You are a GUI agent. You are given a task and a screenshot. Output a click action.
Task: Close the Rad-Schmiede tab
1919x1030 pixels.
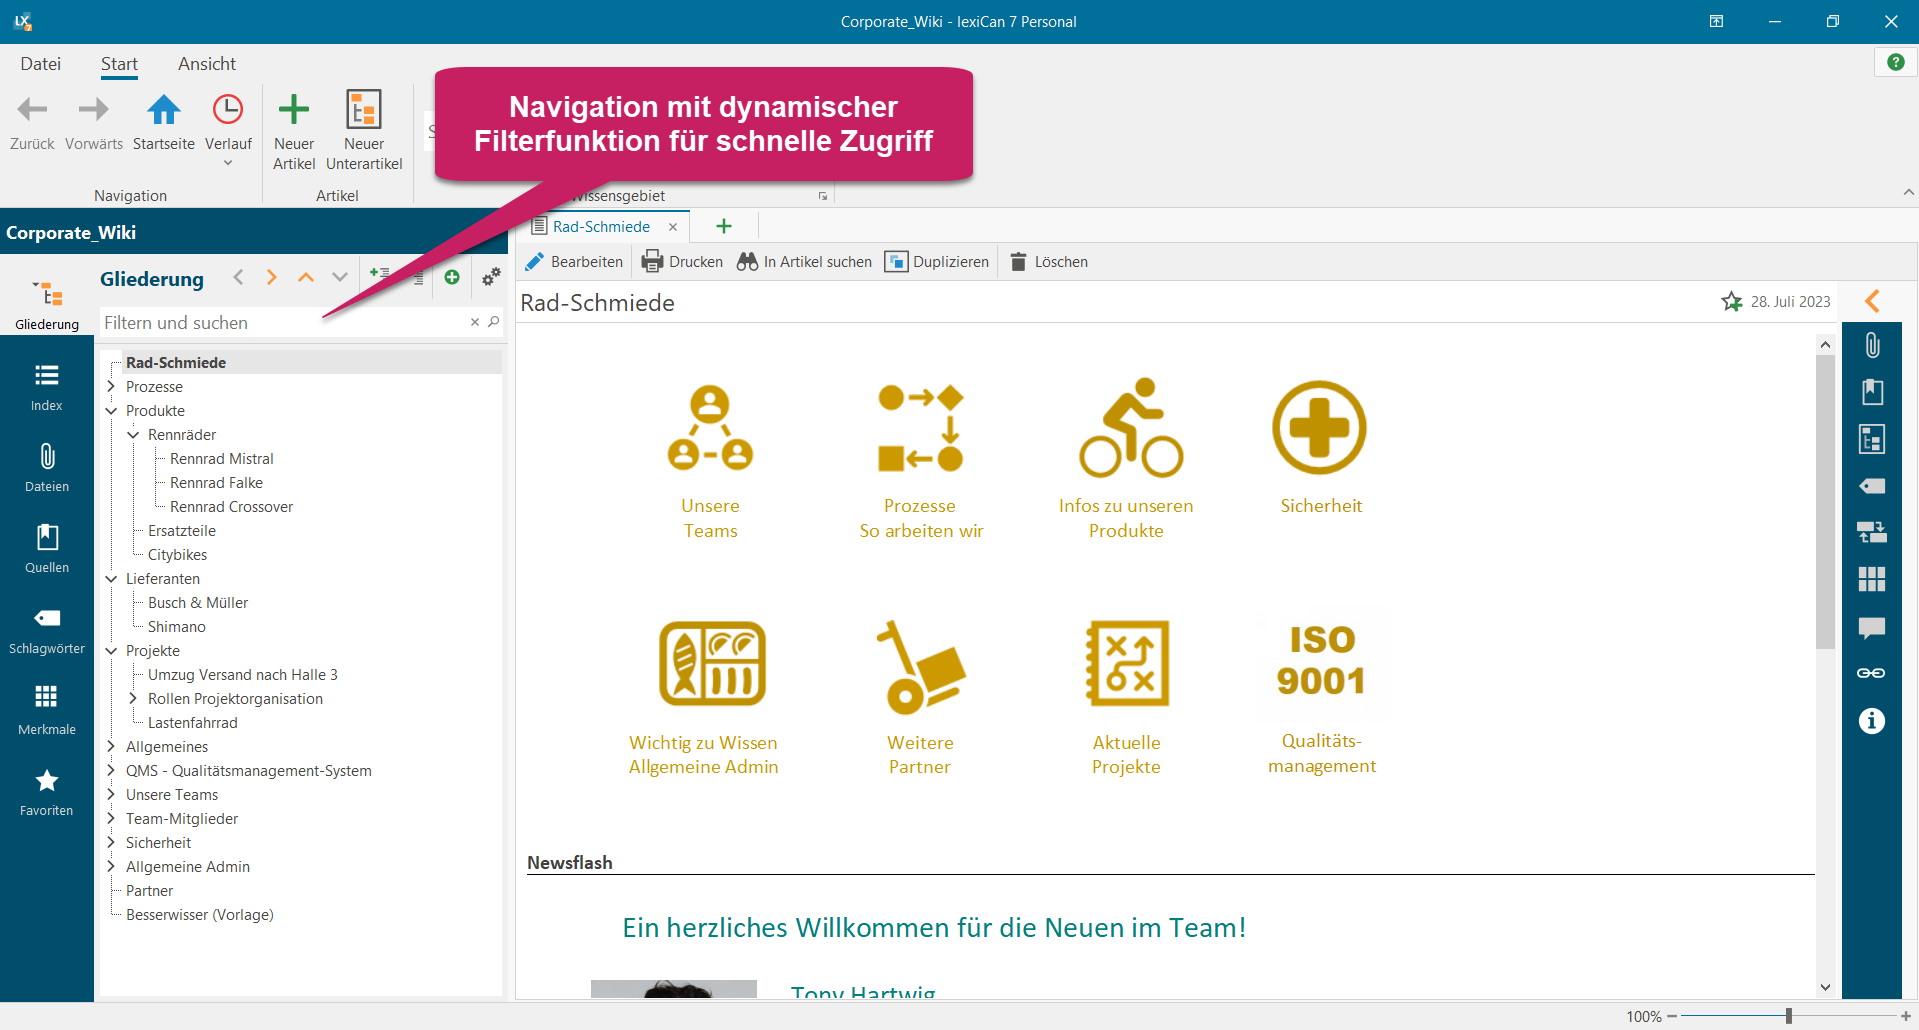(x=673, y=227)
